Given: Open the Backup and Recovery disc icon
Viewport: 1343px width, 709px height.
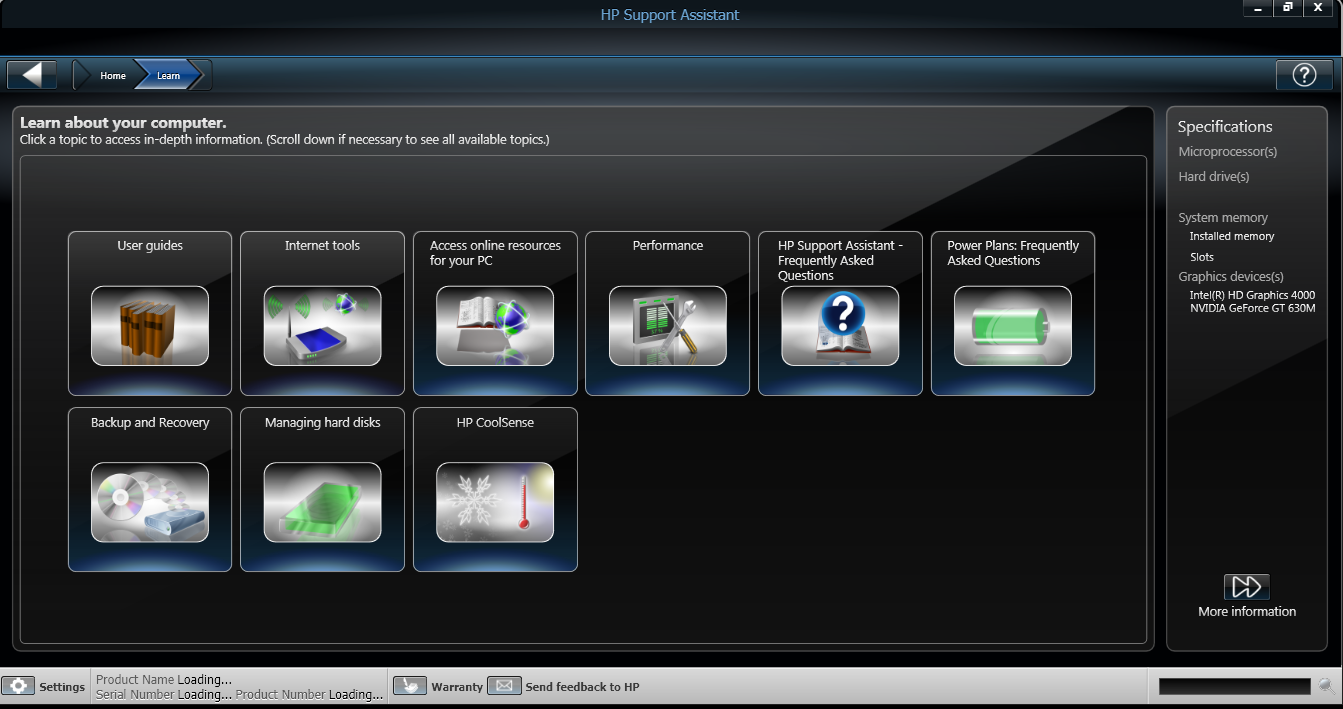Looking at the screenshot, I should tap(149, 502).
